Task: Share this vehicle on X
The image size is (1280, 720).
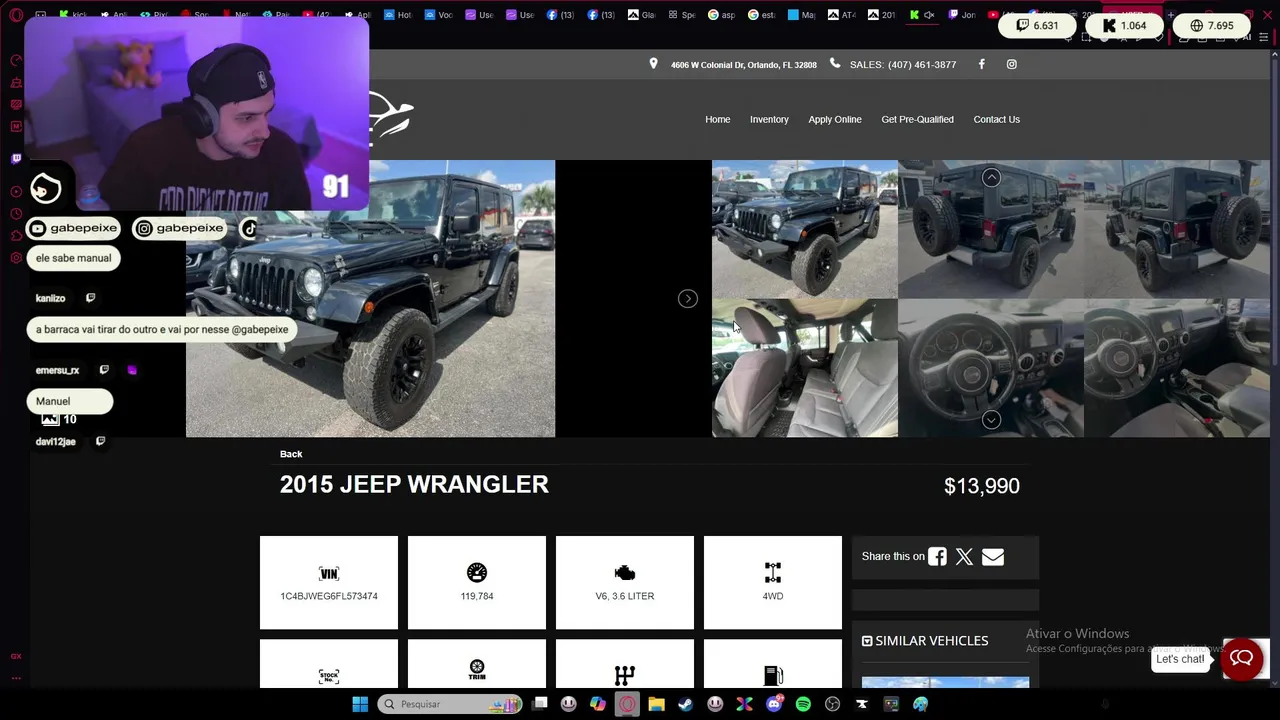Action: click(964, 557)
